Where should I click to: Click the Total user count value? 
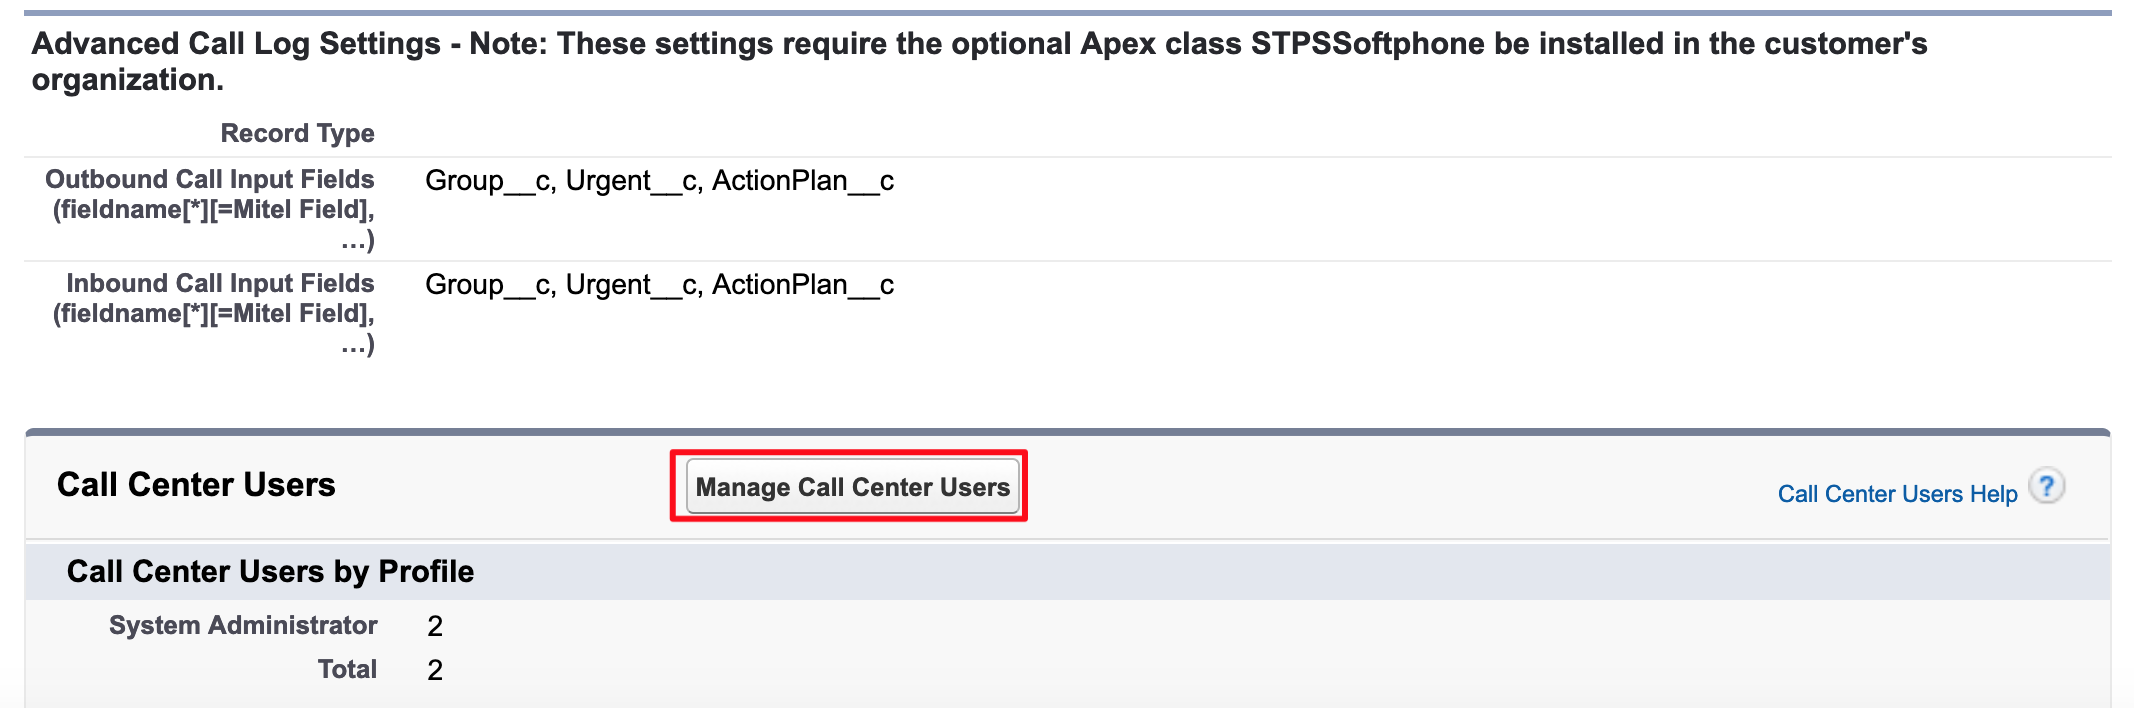[x=435, y=671]
